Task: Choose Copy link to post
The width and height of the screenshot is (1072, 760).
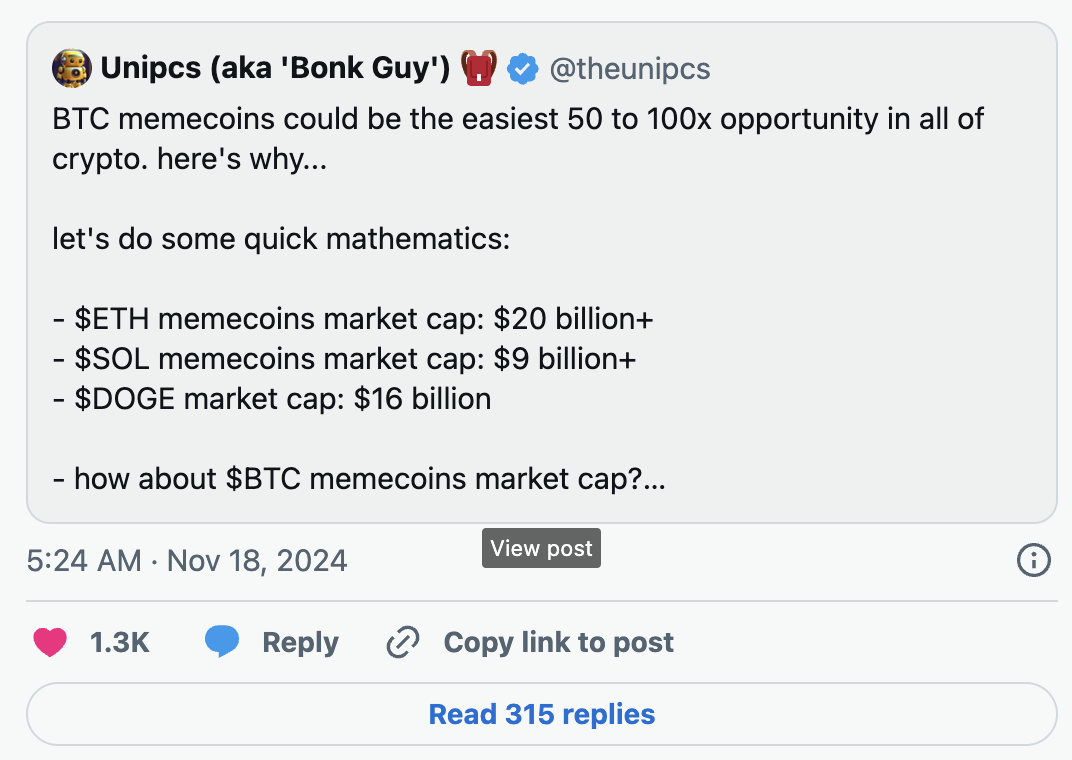Action: click(x=559, y=642)
